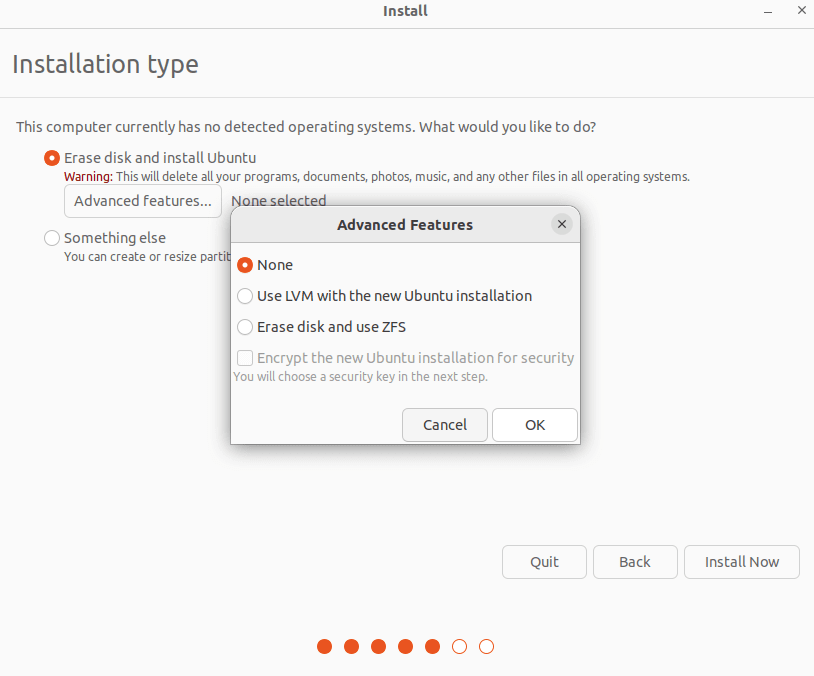The width and height of the screenshot is (814, 676).
Task: Click Install Now button
Action: (741, 562)
